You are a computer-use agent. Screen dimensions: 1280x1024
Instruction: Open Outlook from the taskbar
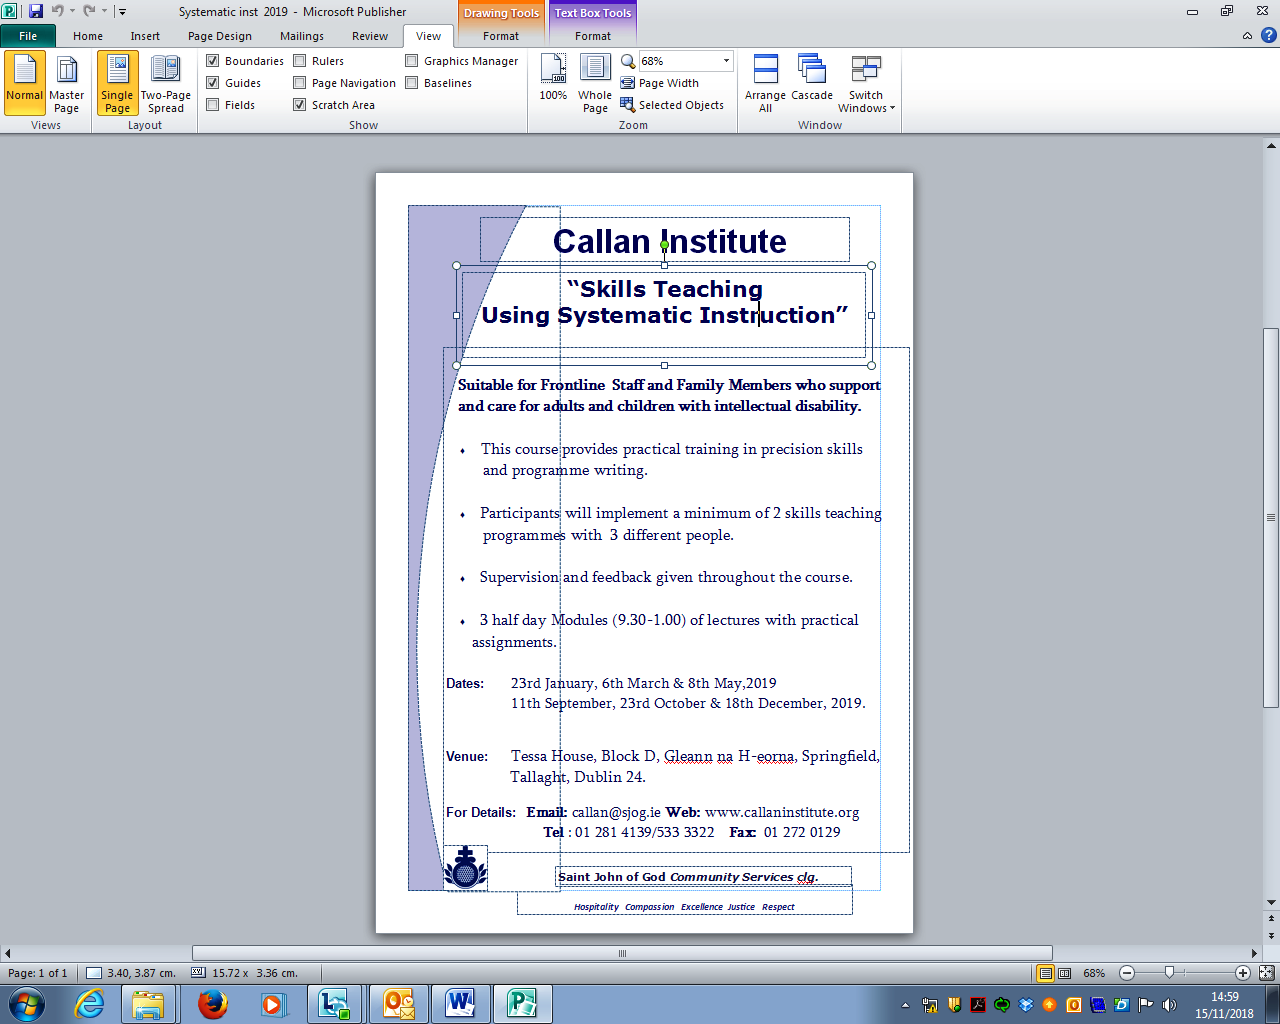pos(399,1004)
